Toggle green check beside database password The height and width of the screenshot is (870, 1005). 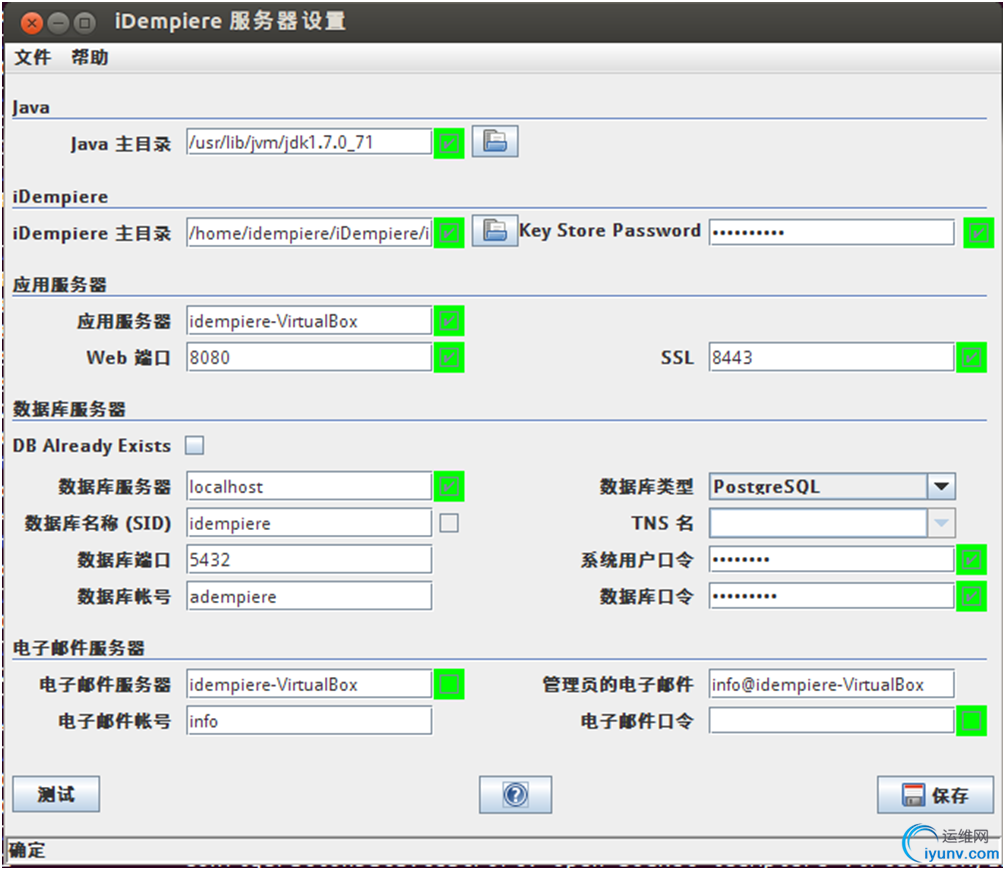(971, 596)
